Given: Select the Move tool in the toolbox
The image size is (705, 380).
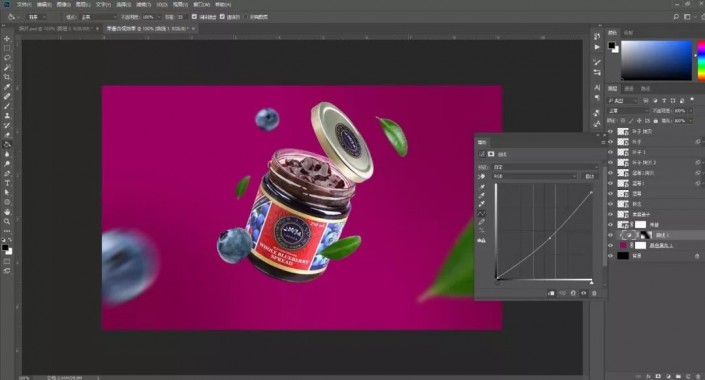Looking at the screenshot, I should click(7, 39).
